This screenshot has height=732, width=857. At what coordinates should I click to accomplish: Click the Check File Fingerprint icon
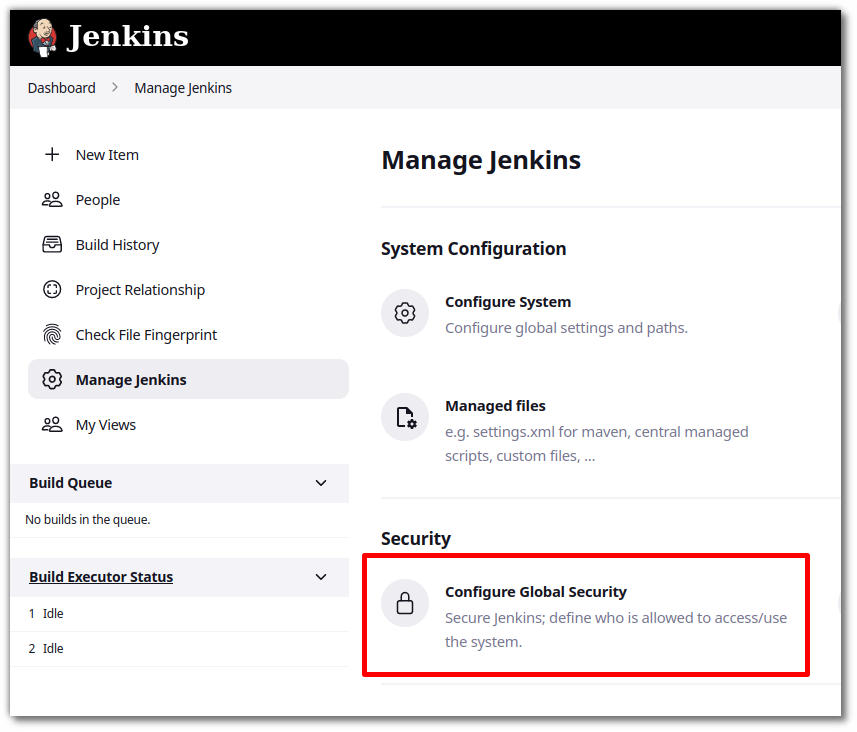(x=52, y=335)
